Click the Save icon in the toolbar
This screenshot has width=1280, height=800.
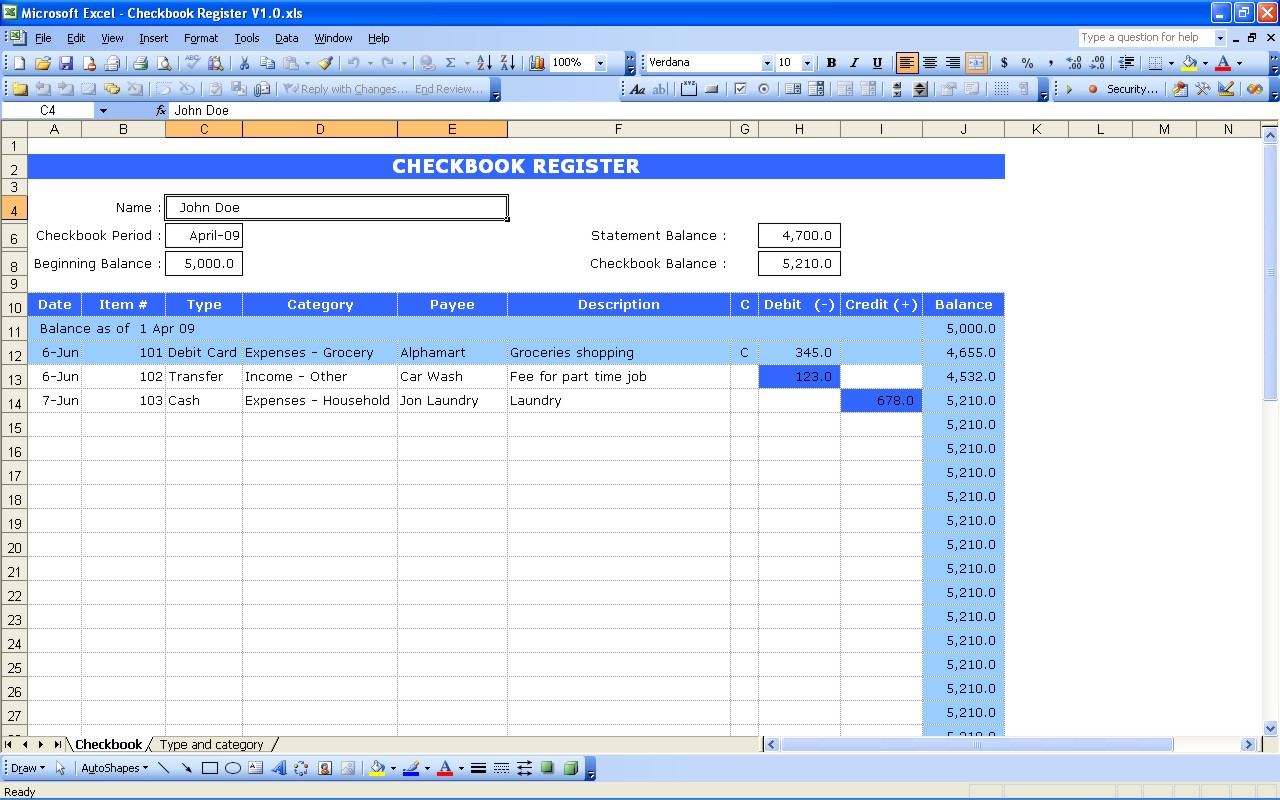[66, 63]
